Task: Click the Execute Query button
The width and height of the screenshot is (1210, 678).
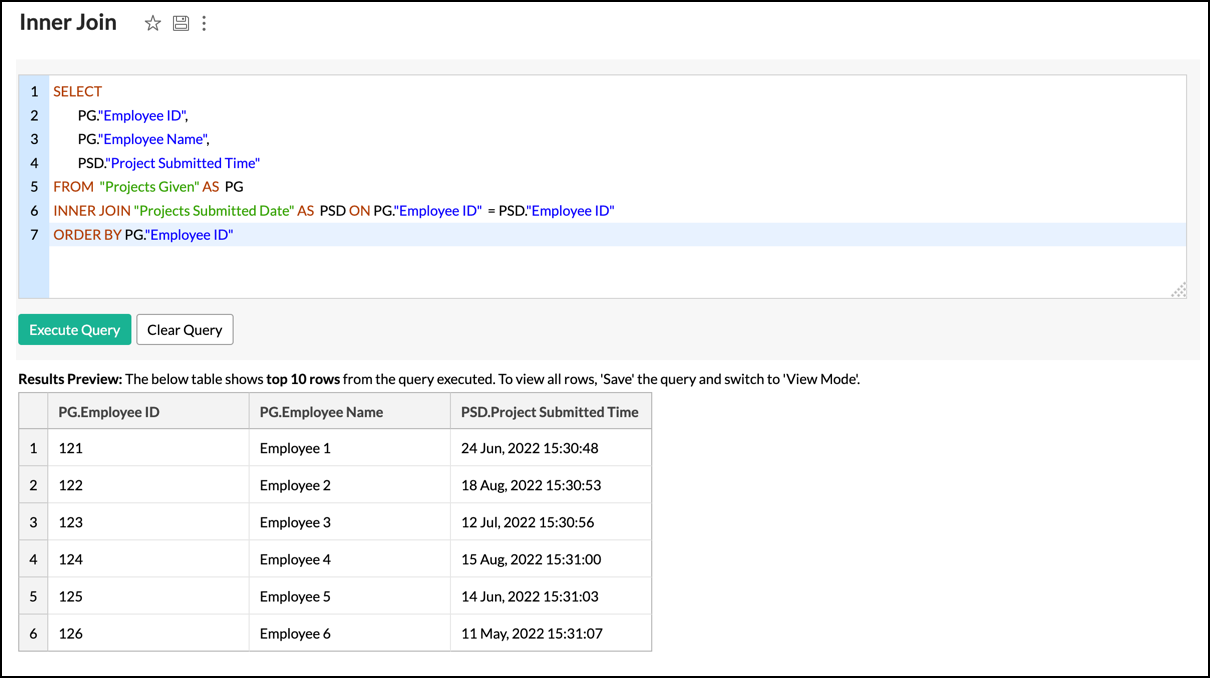Action: (75, 330)
